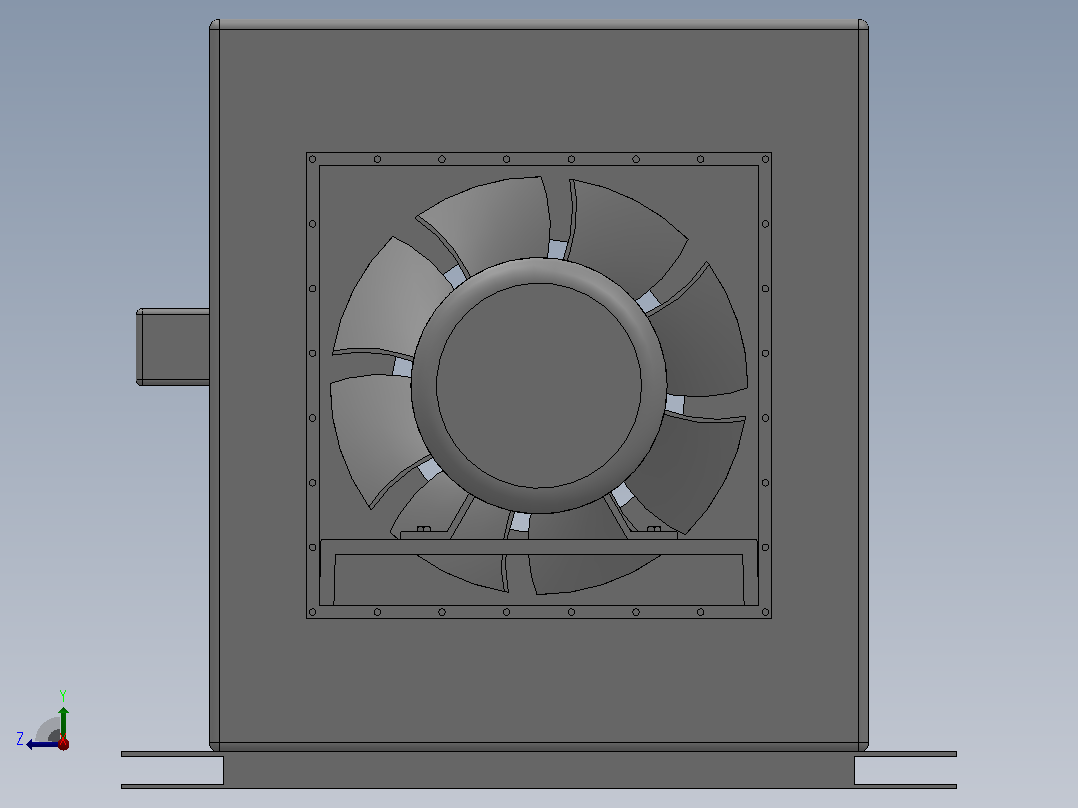The height and width of the screenshot is (808, 1078).
Task: Select the base plate under the housing
Action: pos(539,770)
